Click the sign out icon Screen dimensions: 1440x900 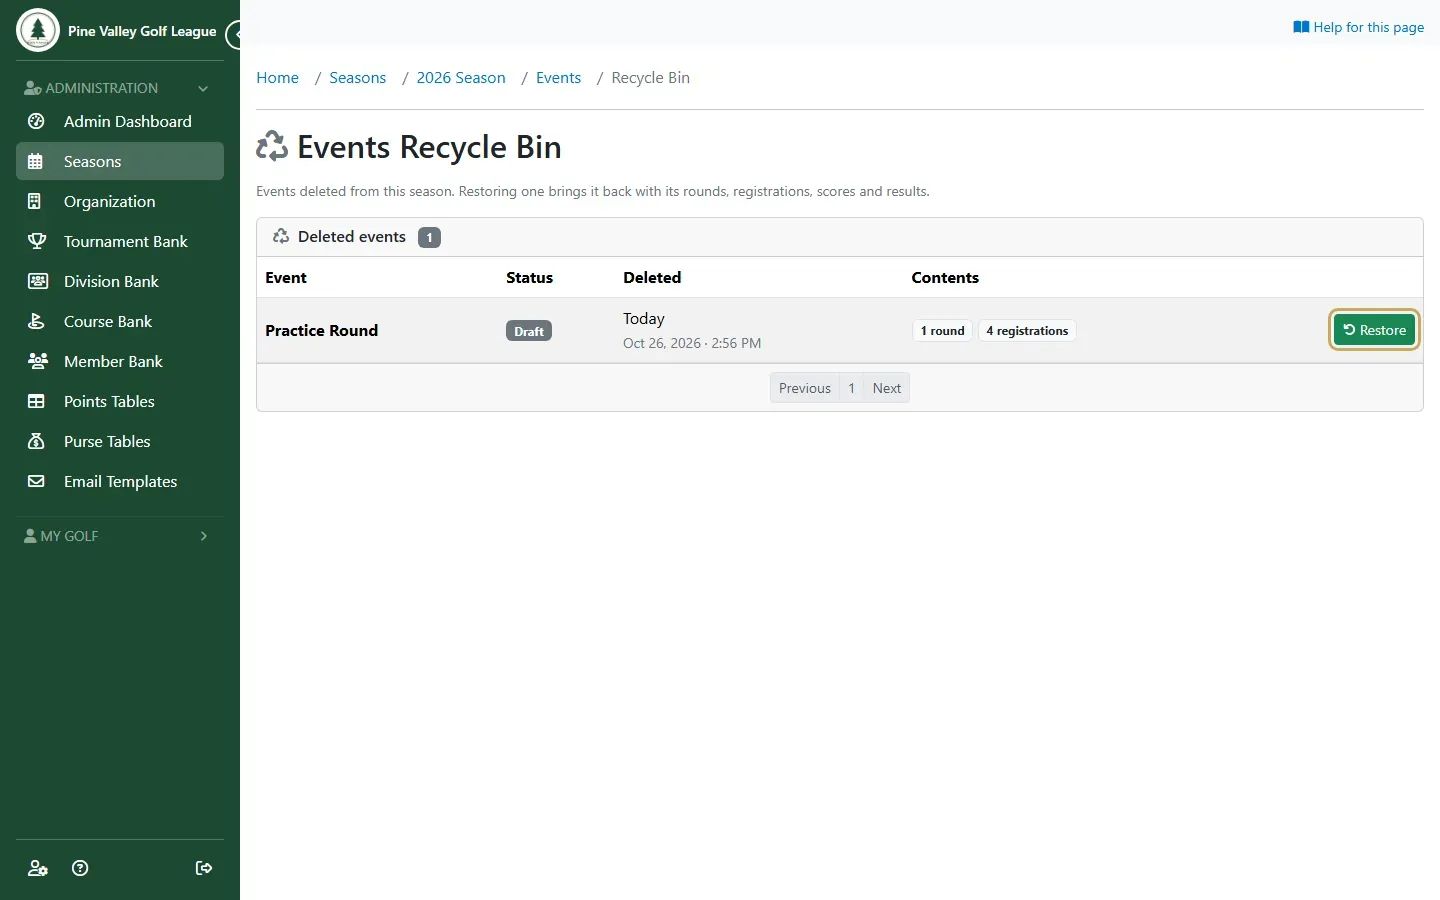[204, 868]
